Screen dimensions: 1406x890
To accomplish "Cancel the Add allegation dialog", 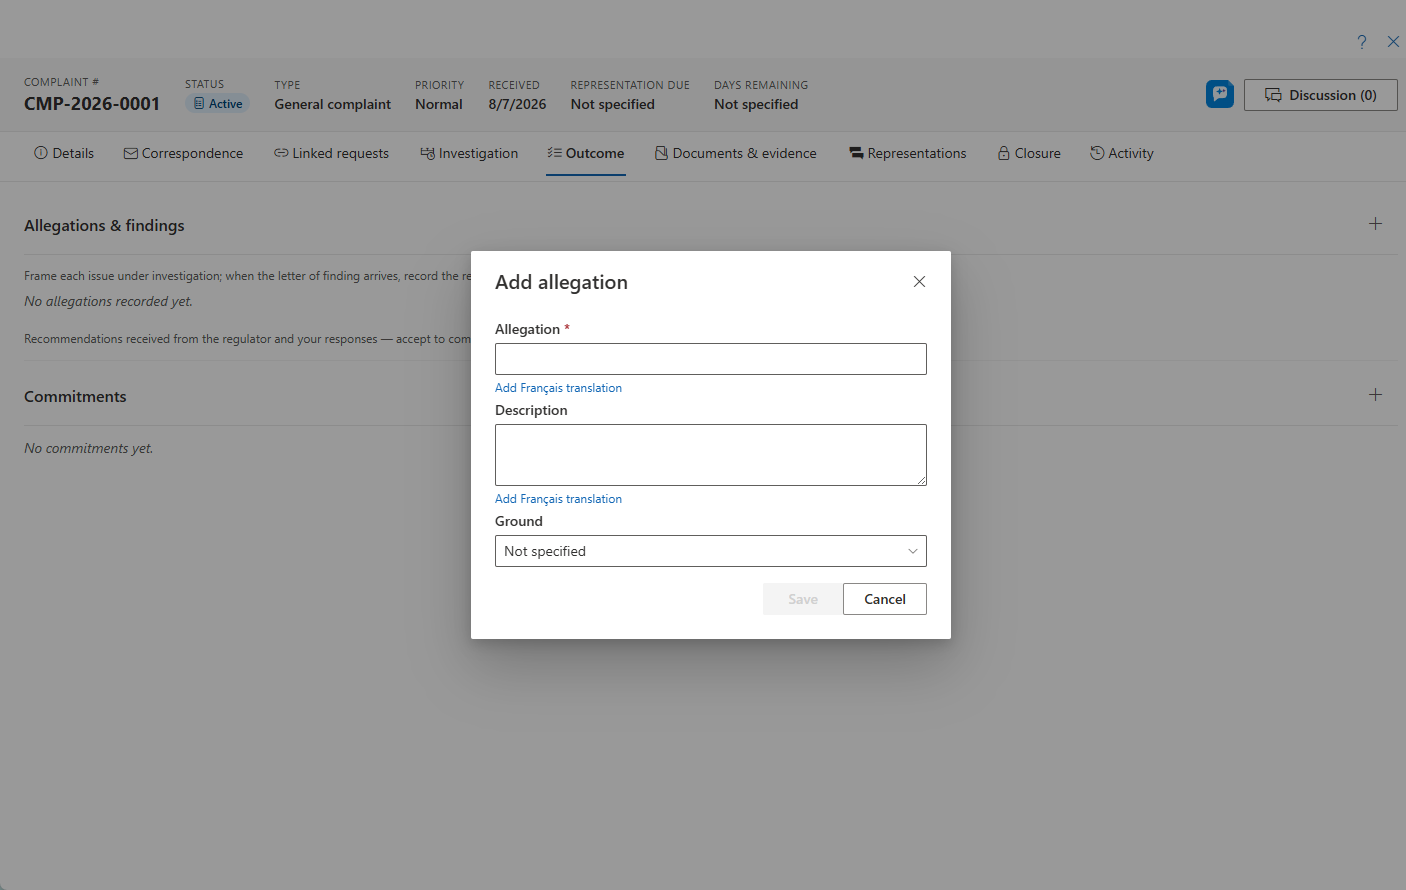I will coord(885,599).
